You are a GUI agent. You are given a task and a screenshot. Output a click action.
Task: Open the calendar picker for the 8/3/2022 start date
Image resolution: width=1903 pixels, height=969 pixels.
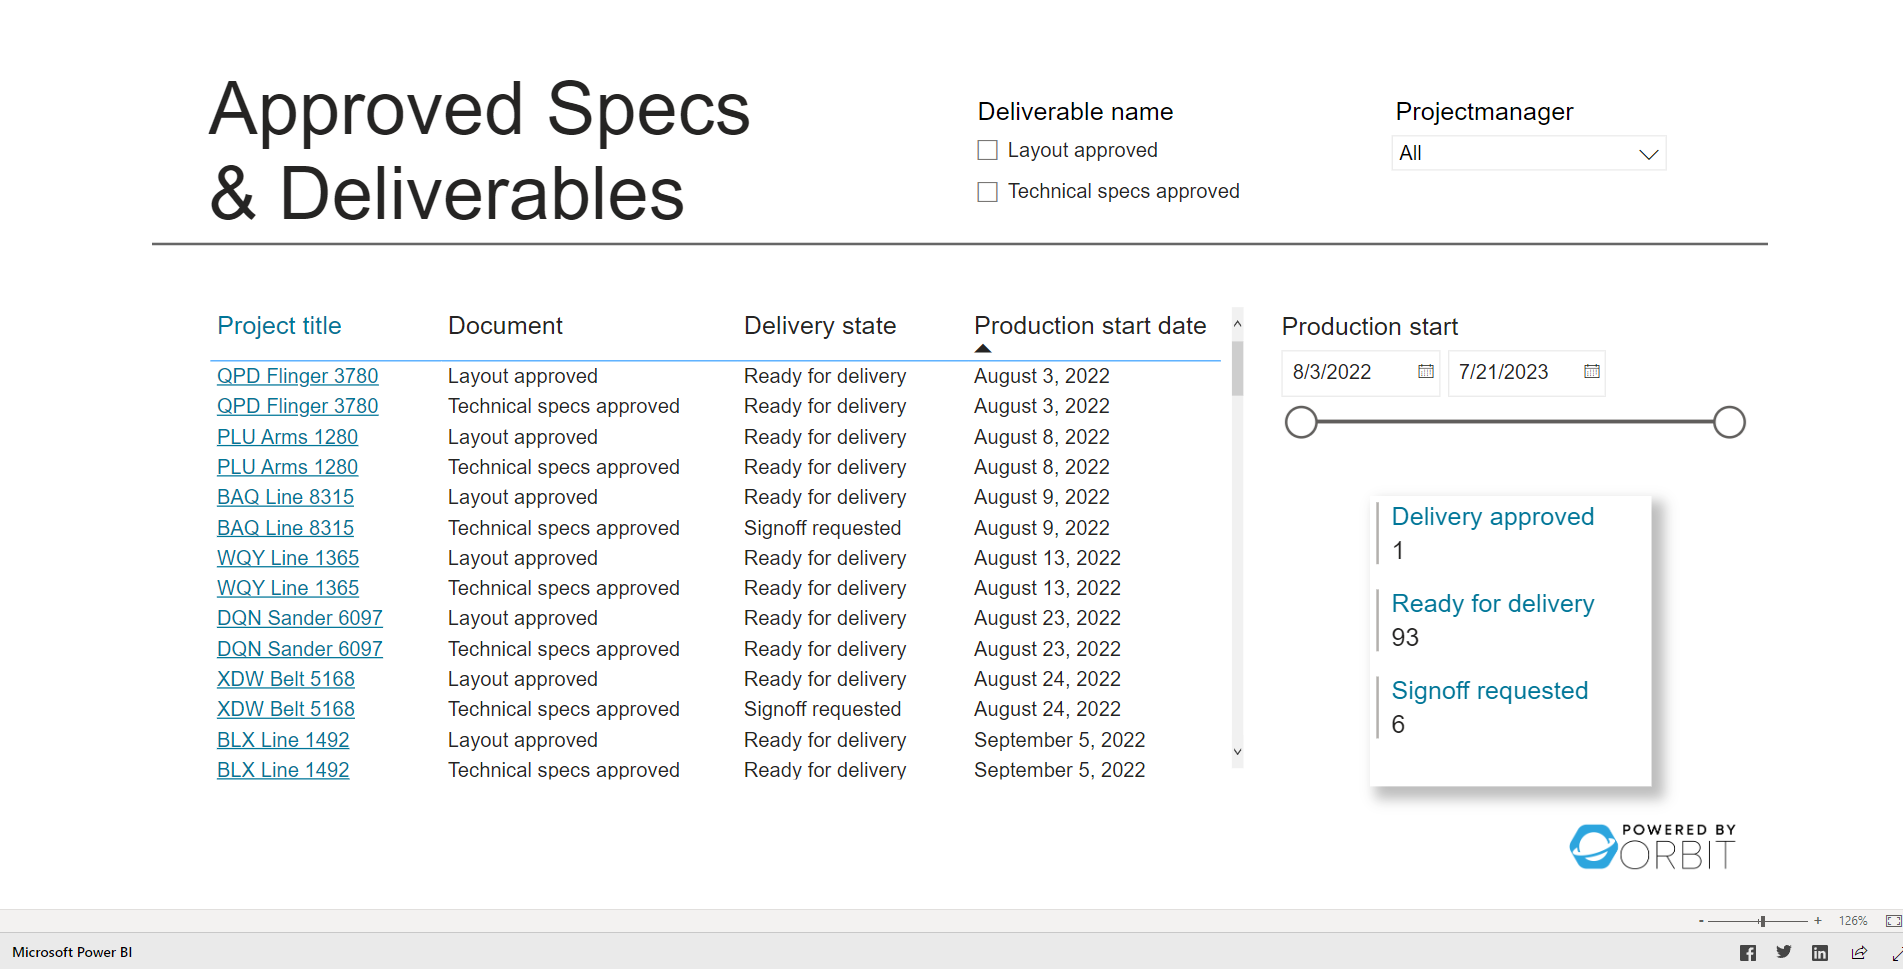[x=1424, y=372]
